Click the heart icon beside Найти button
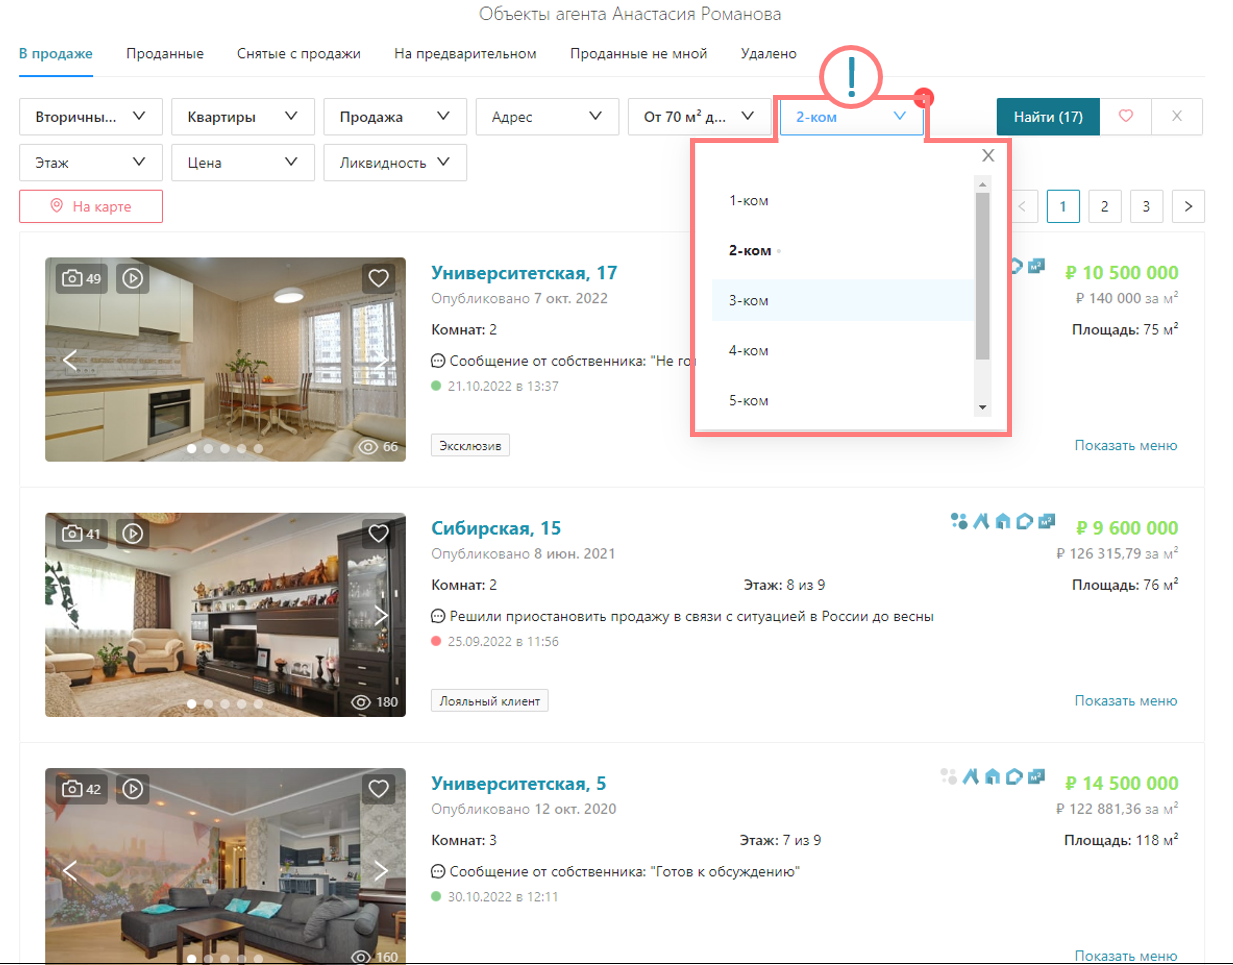Screen dimensions: 1233x965 1125,117
